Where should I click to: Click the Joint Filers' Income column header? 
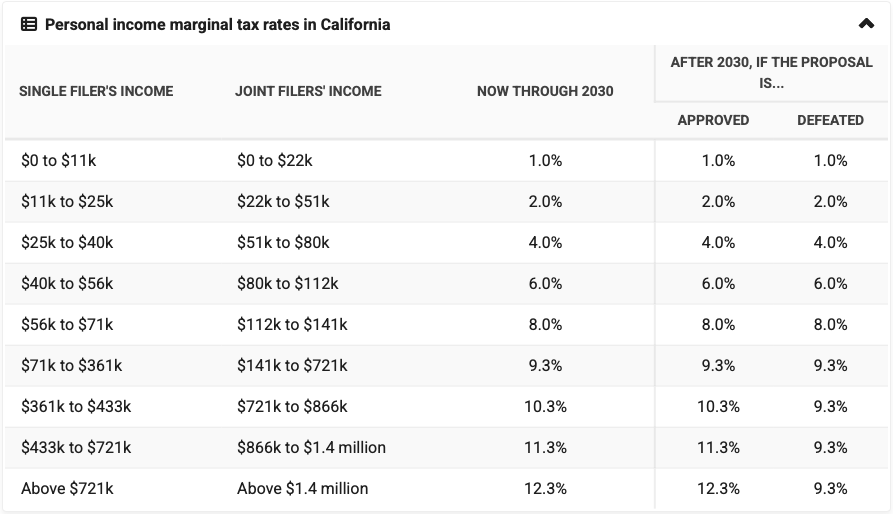(x=308, y=91)
